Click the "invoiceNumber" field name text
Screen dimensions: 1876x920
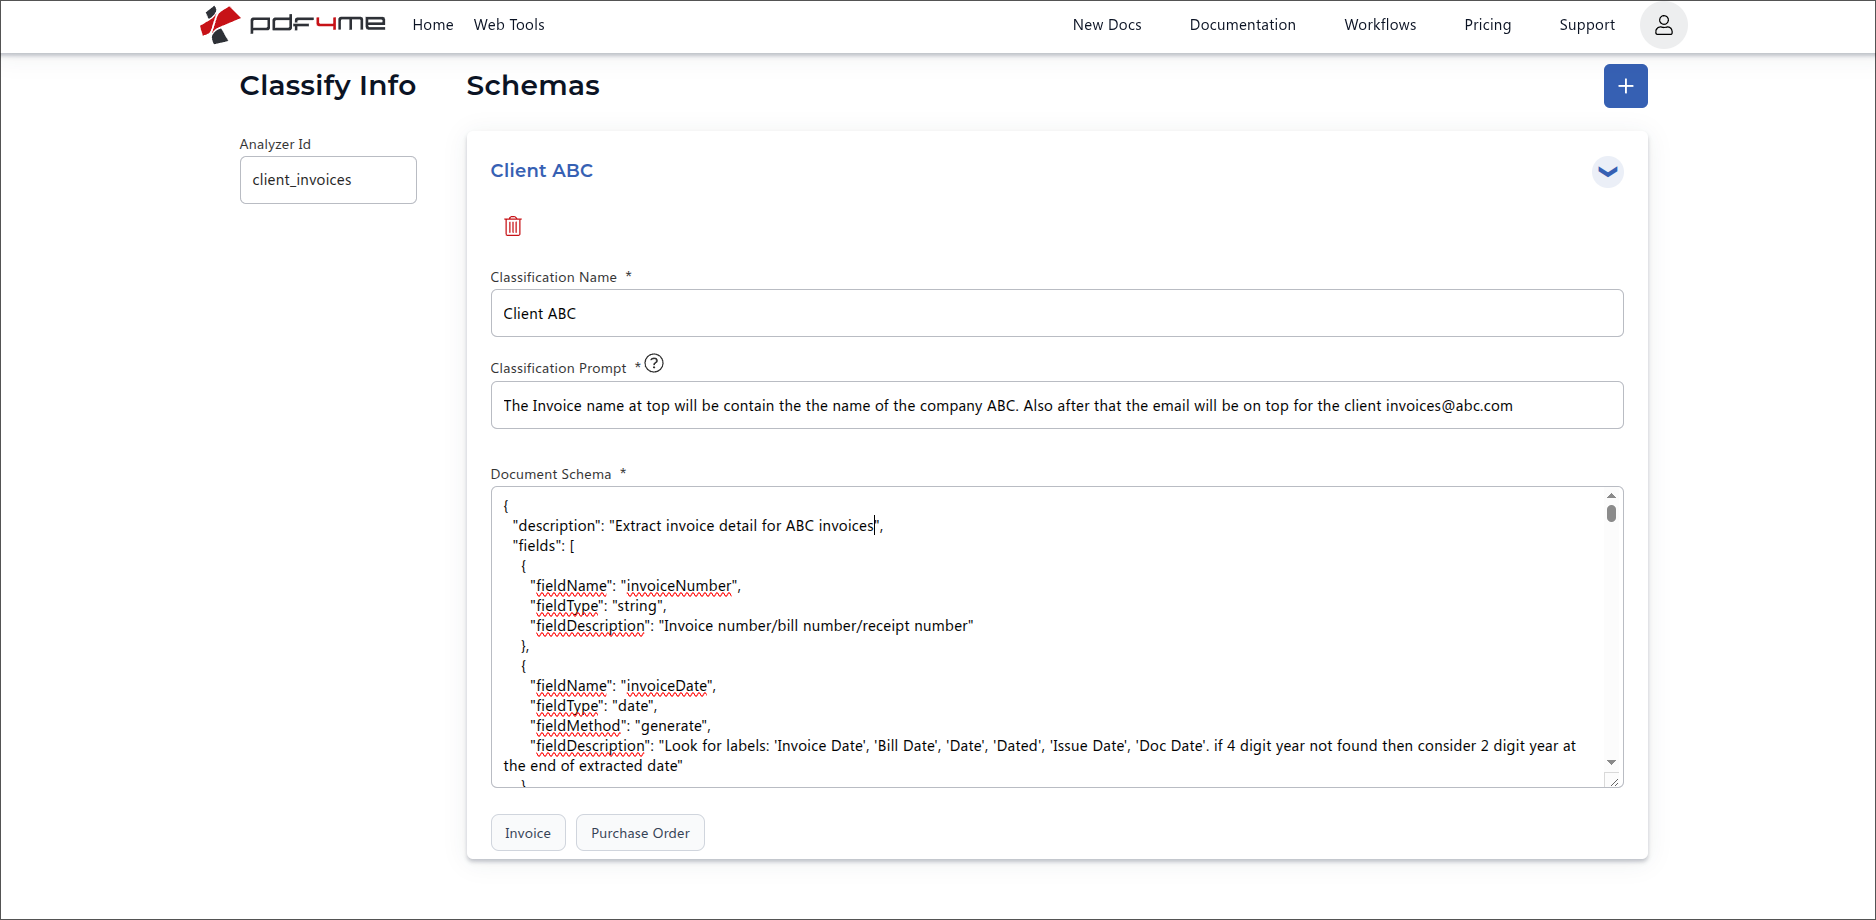[679, 586]
